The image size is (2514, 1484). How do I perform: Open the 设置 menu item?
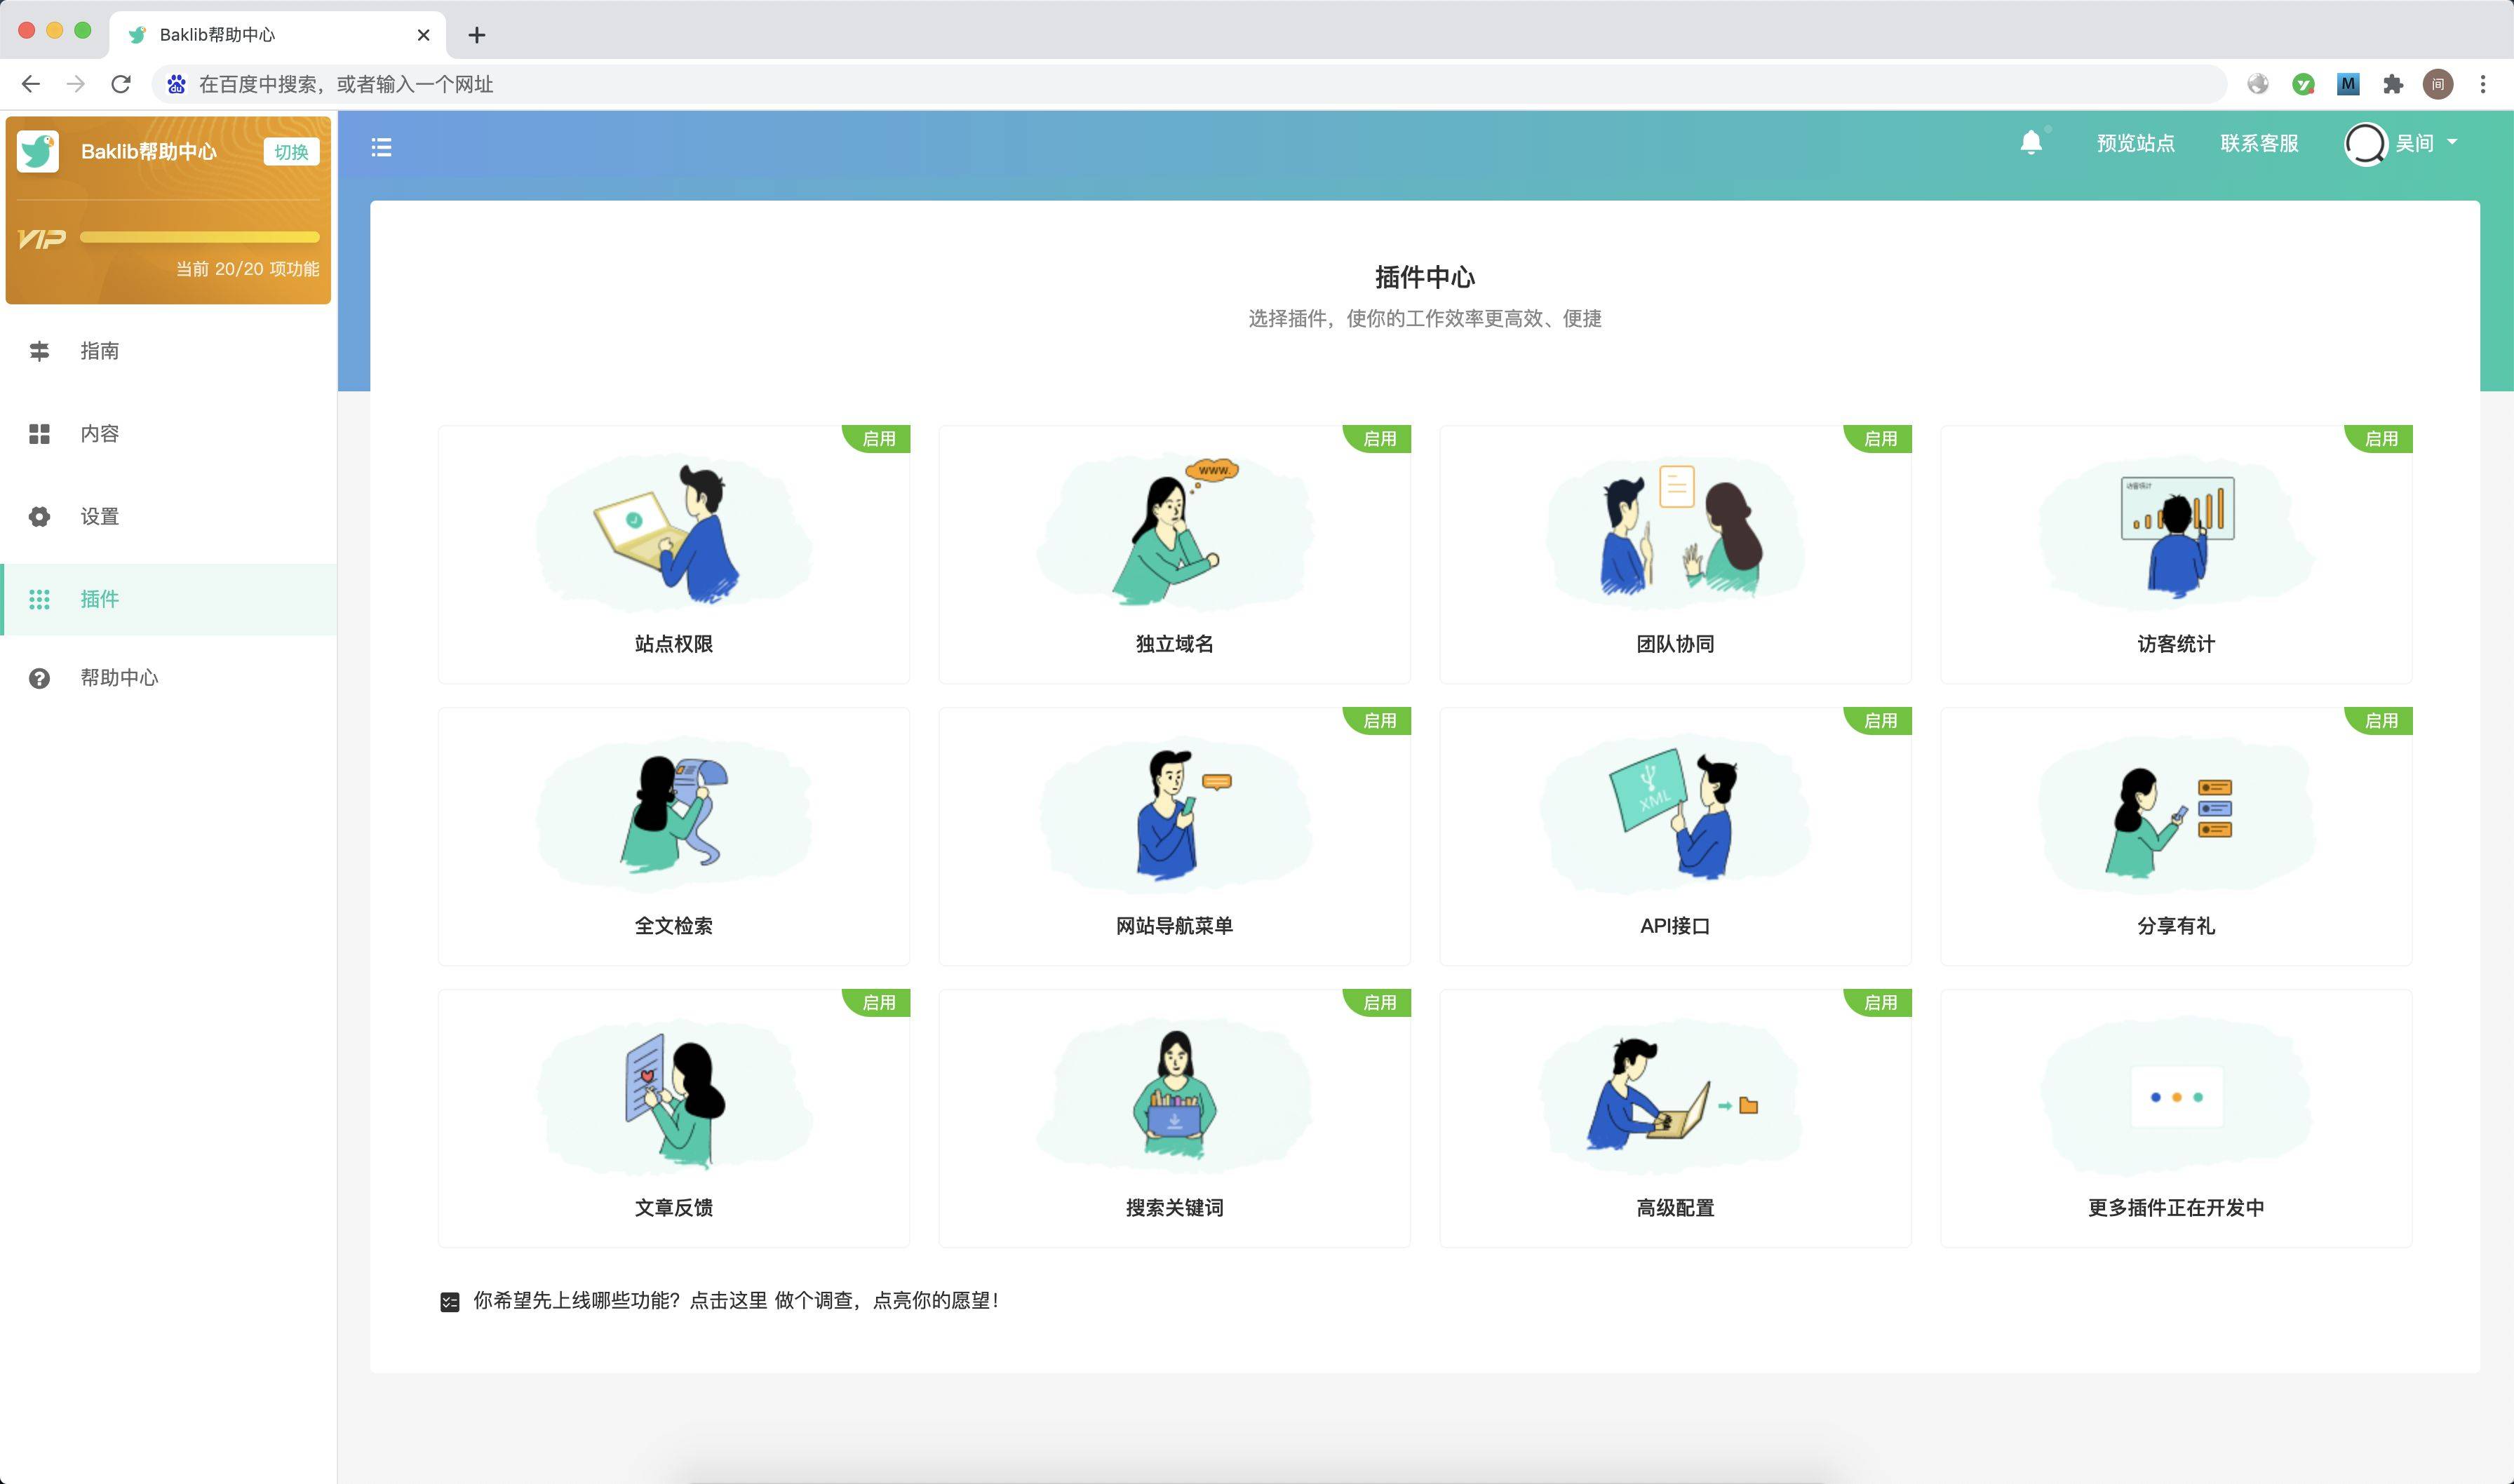(x=169, y=517)
